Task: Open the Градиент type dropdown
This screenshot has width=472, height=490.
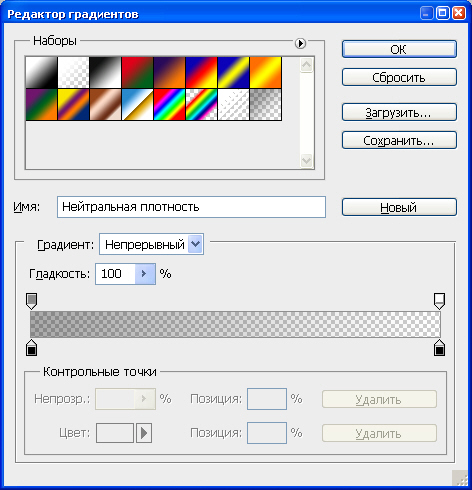Action: point(151,244)
